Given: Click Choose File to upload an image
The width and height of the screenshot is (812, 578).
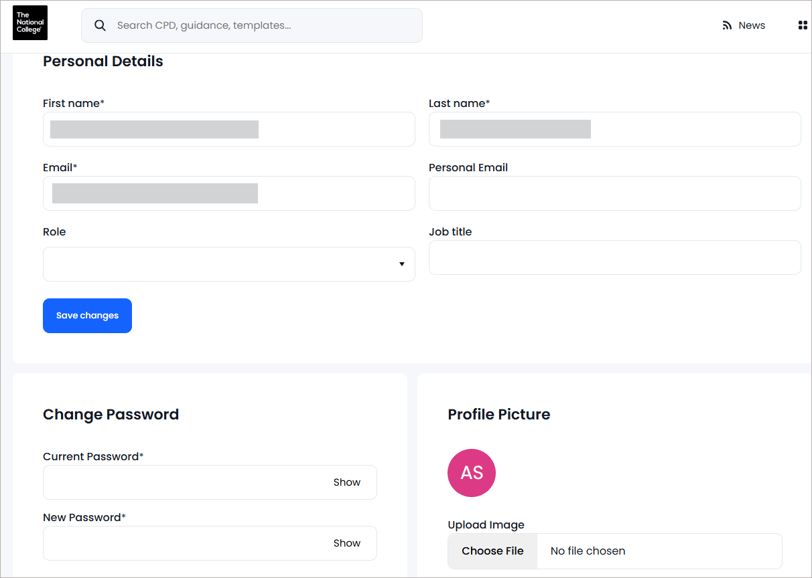Looking at the screenshot, I should 492,550.
